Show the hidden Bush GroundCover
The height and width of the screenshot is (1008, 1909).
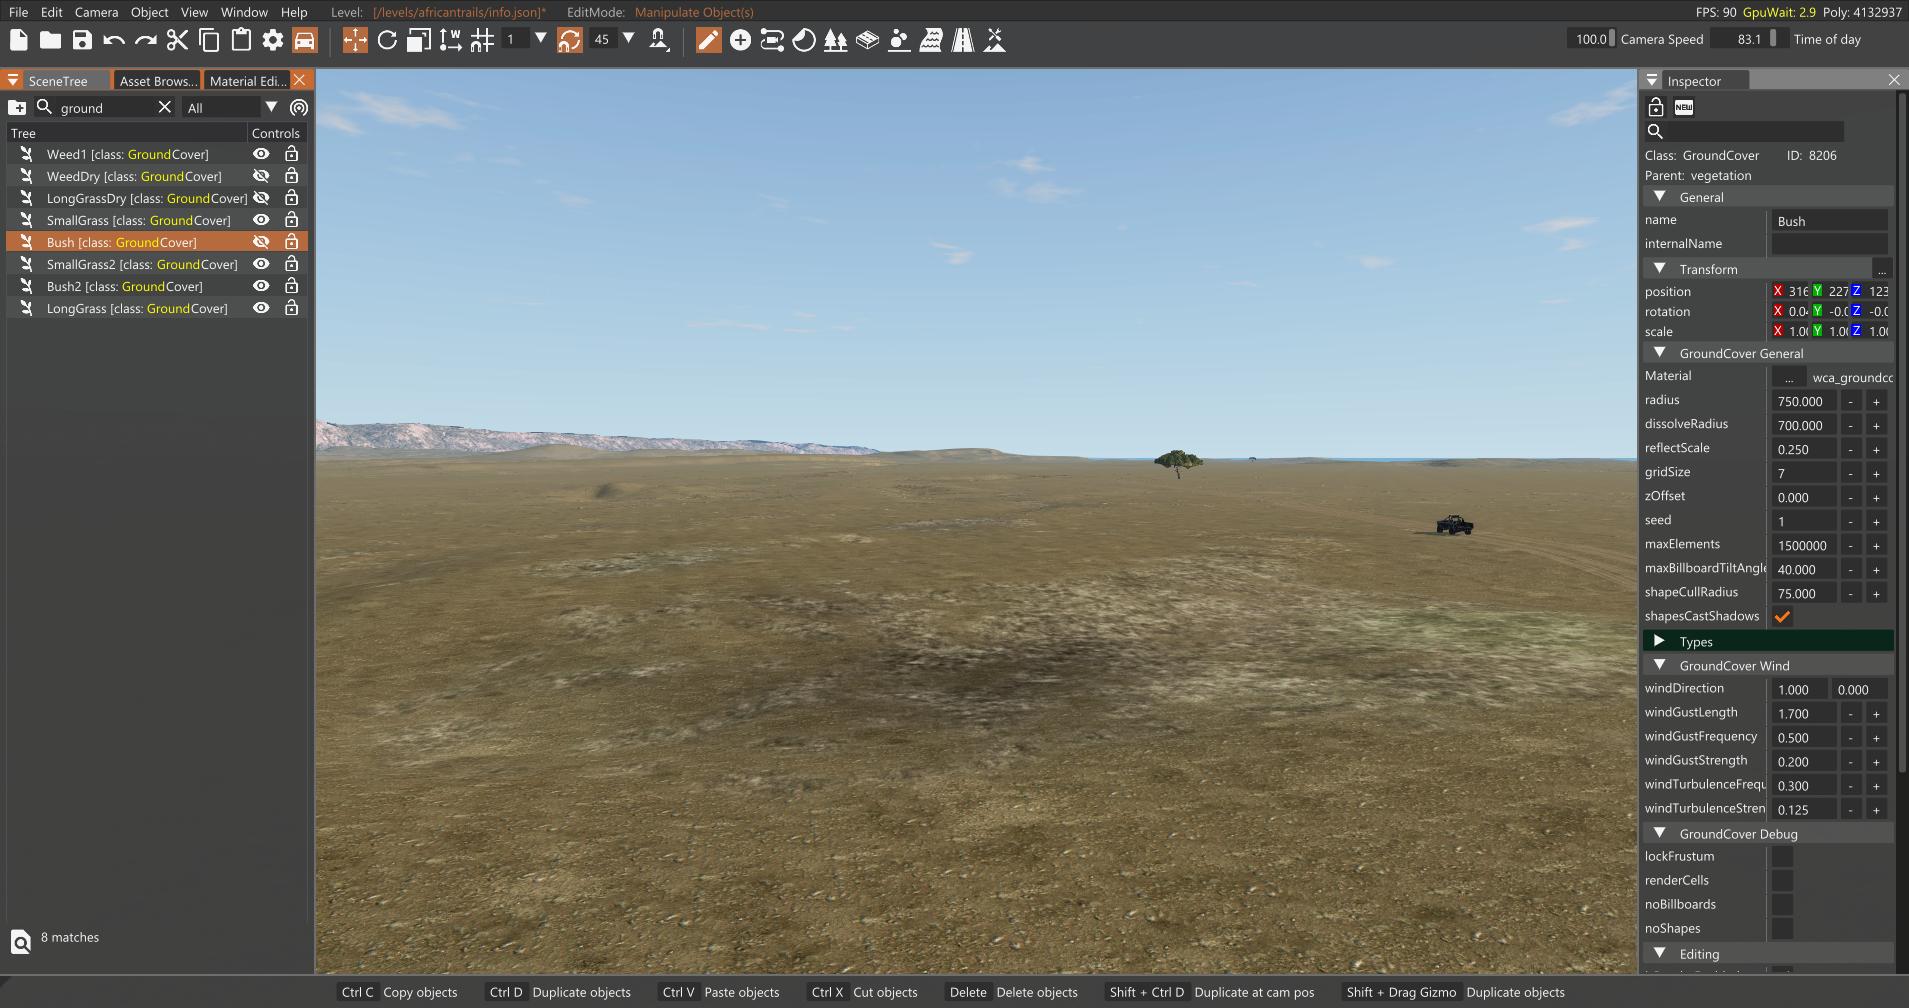click(x=261, y=242)
